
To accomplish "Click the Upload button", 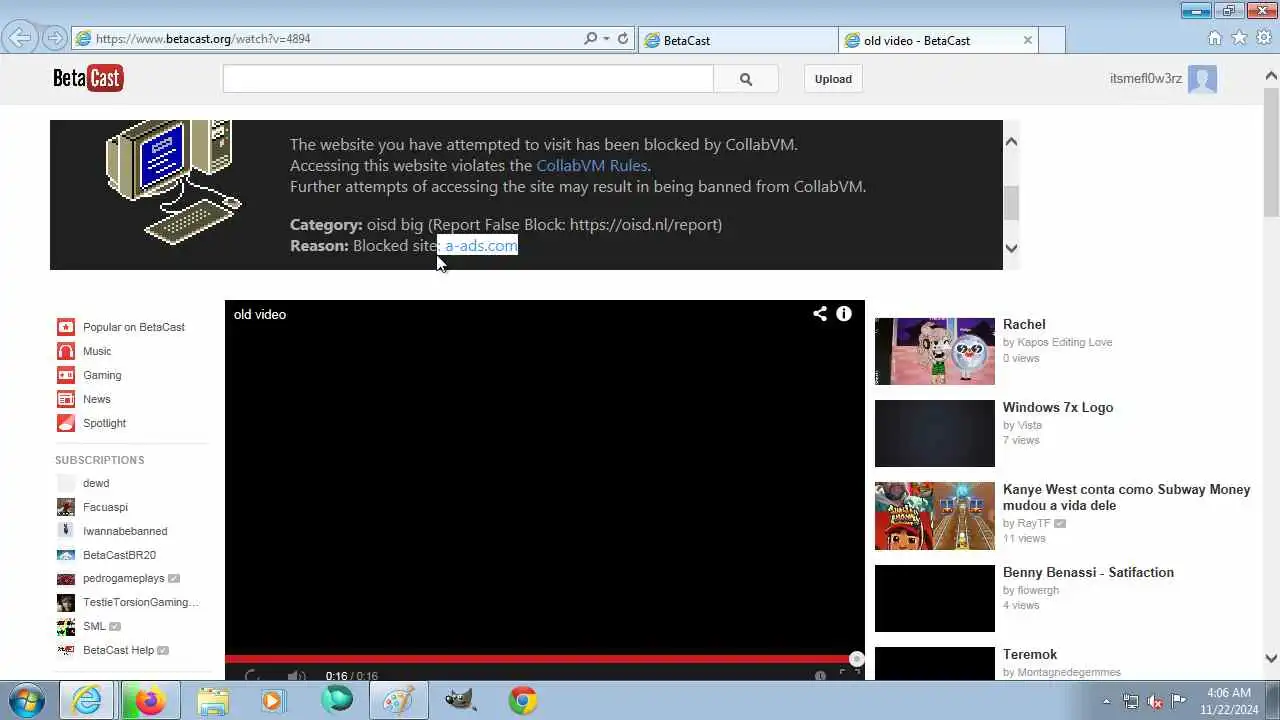I will click(x=833, y=79).
